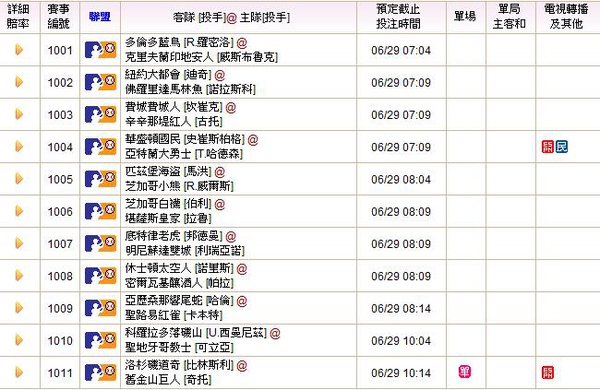Click deadline time 06/29 08:04

(x=401, y=179)
